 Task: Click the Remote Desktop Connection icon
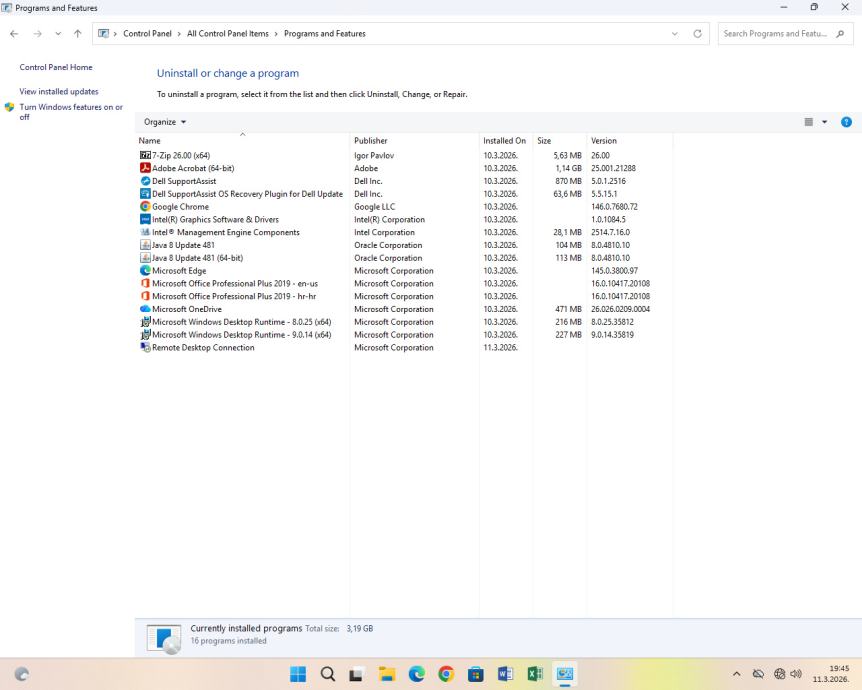[x=145, y=347]
